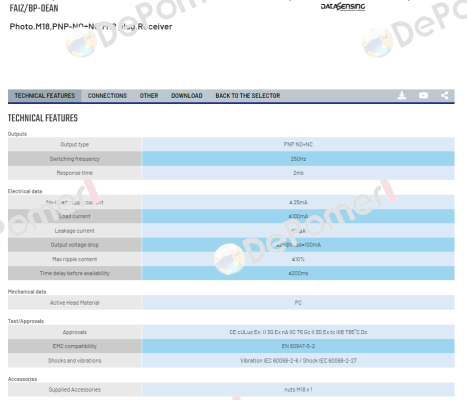Select the Switching frequency label
The image size is (467, 400).
(75, 159)
